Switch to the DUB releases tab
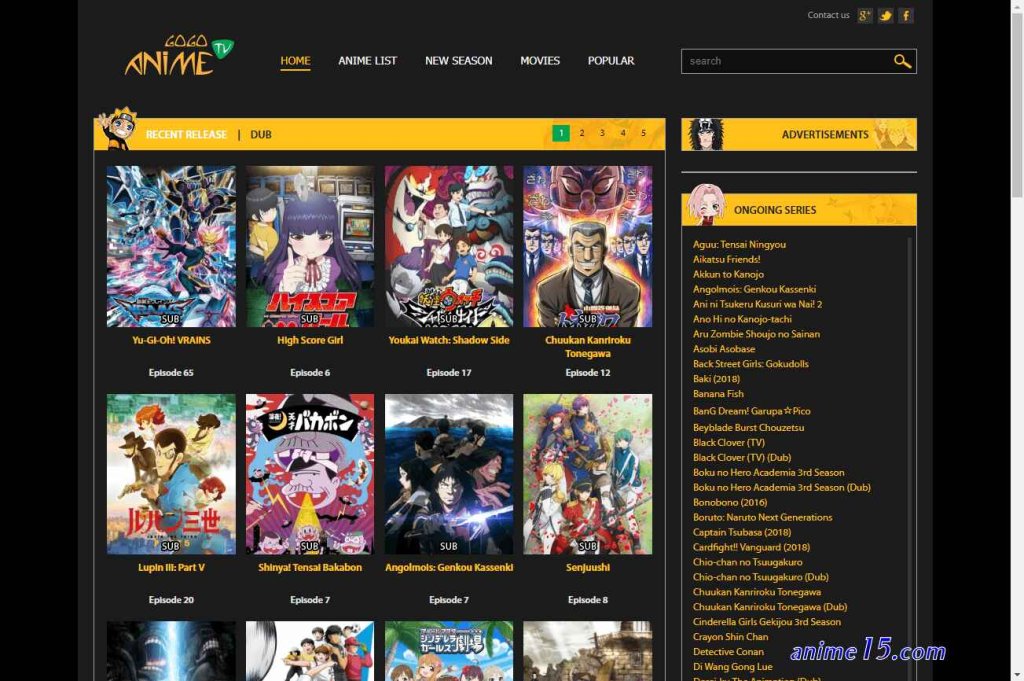The image size is (1024, 681). click(261, 135)
